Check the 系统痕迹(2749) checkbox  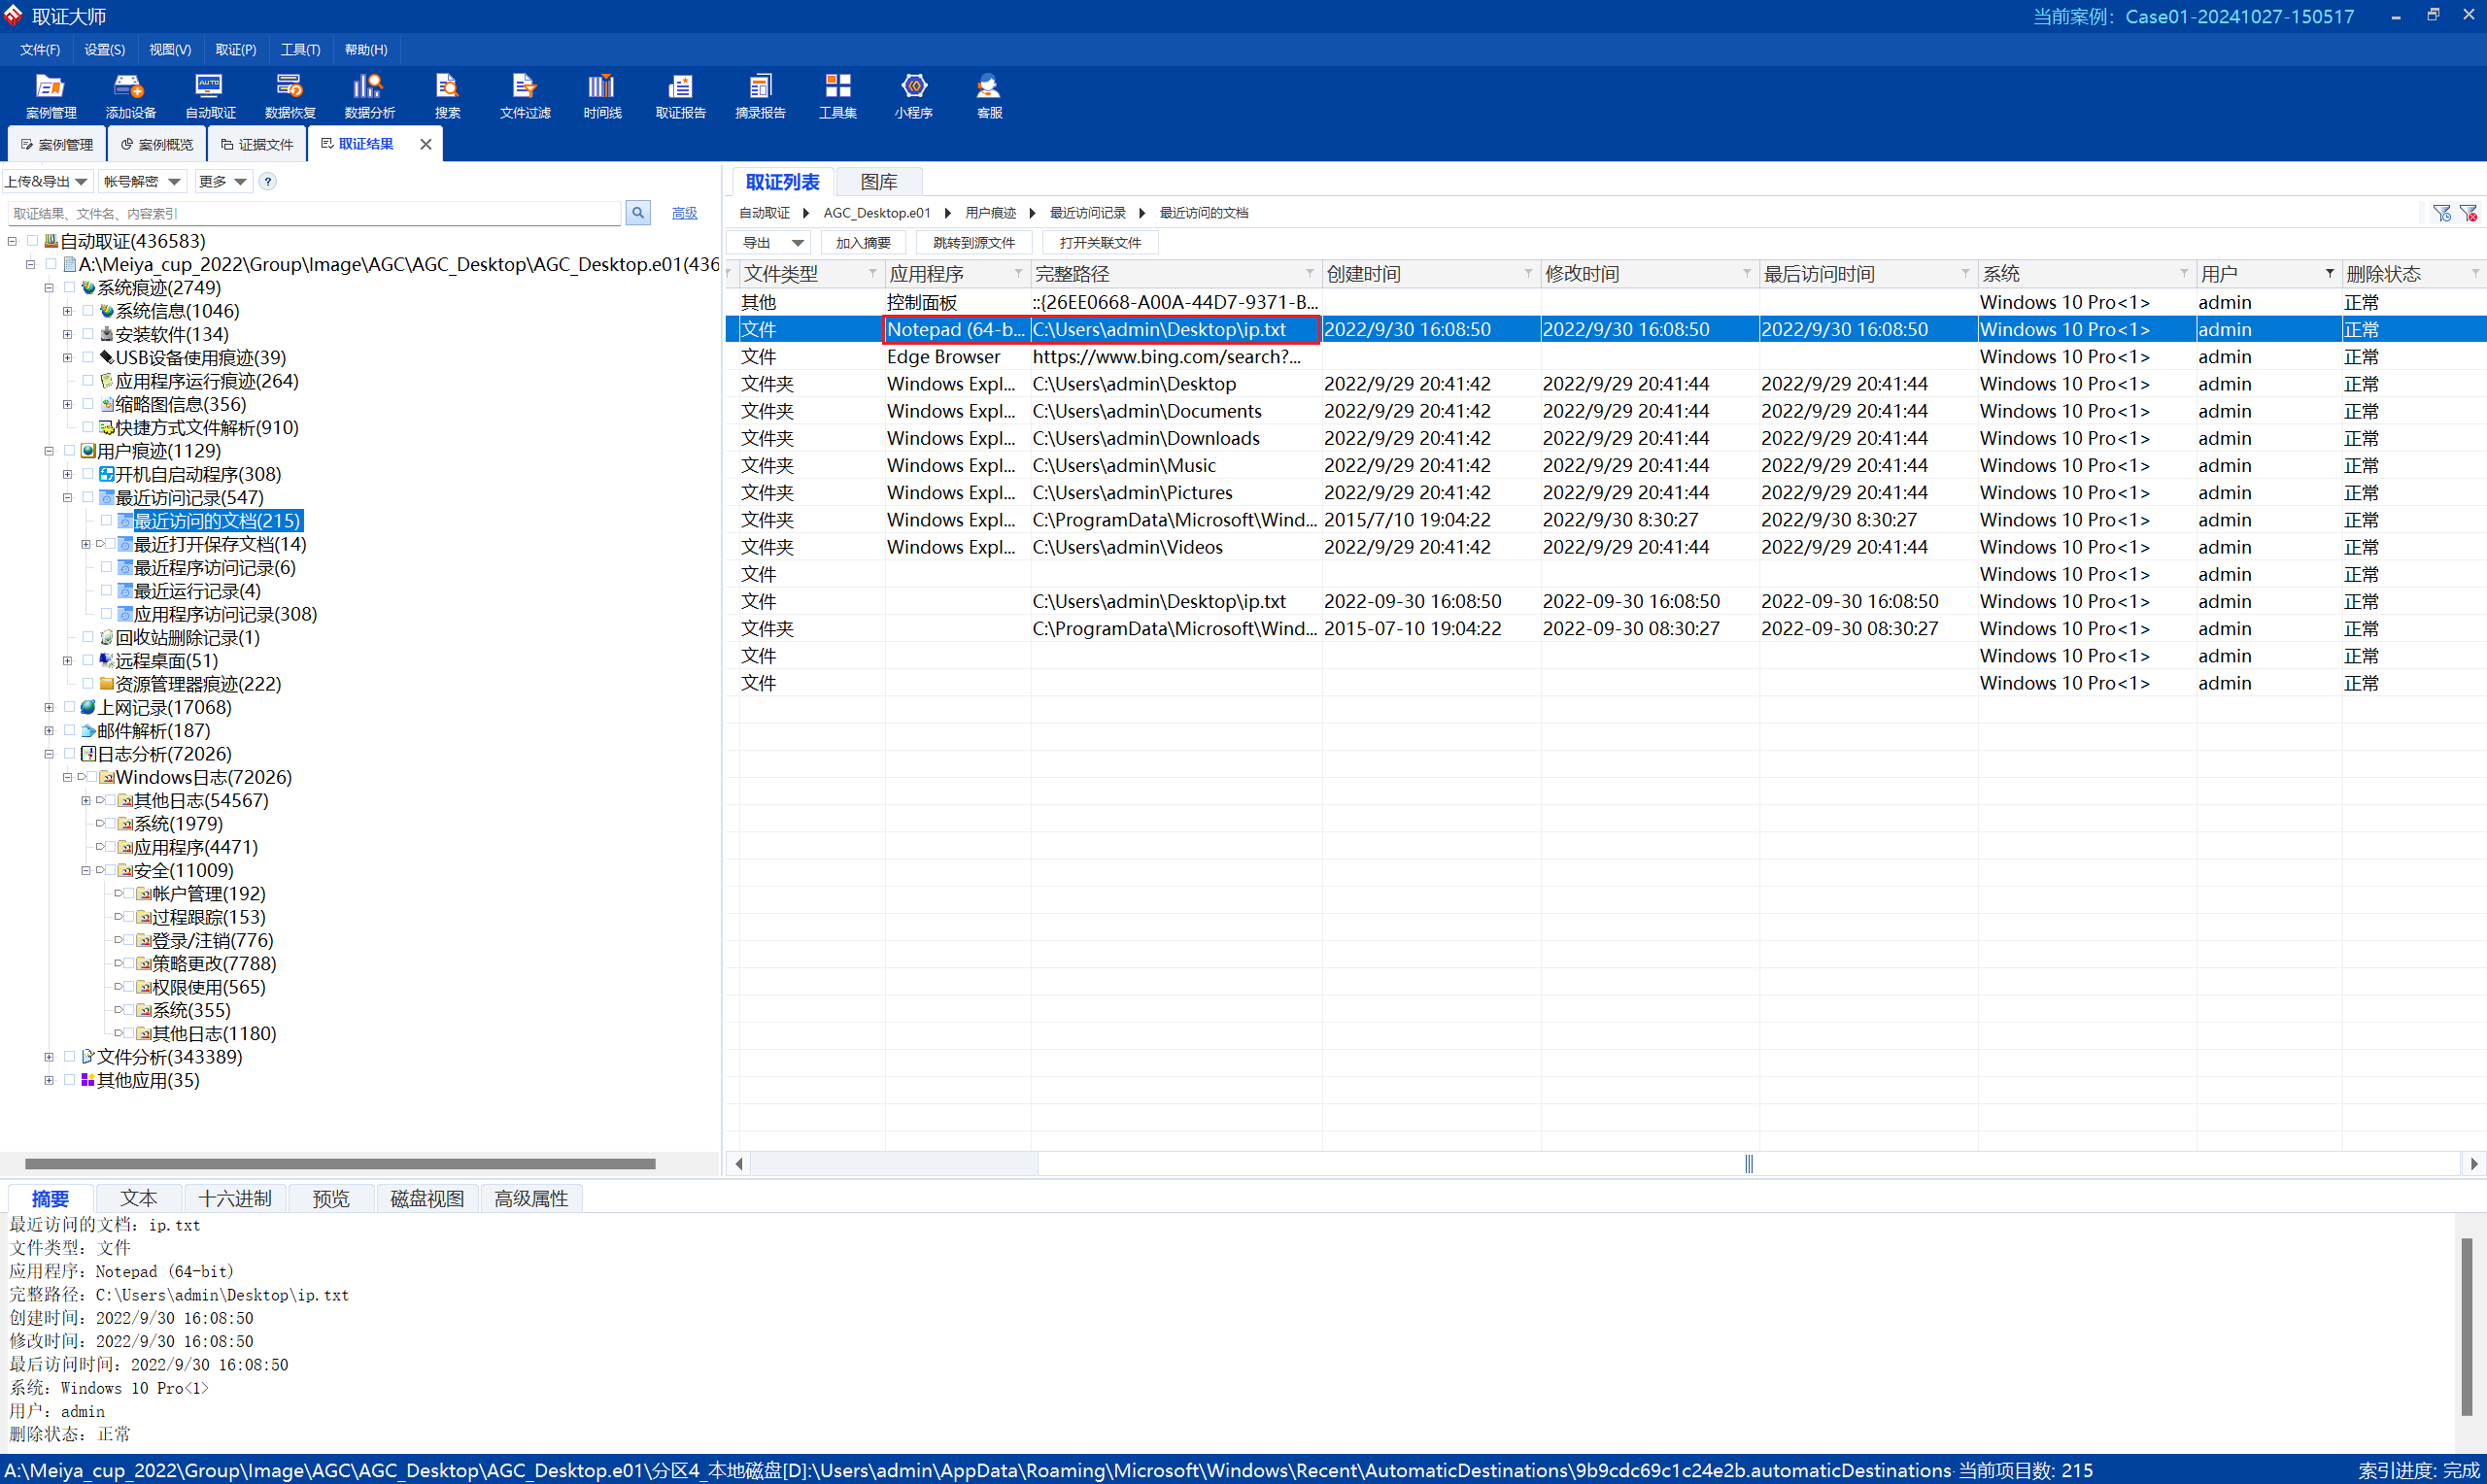(69, 288)
